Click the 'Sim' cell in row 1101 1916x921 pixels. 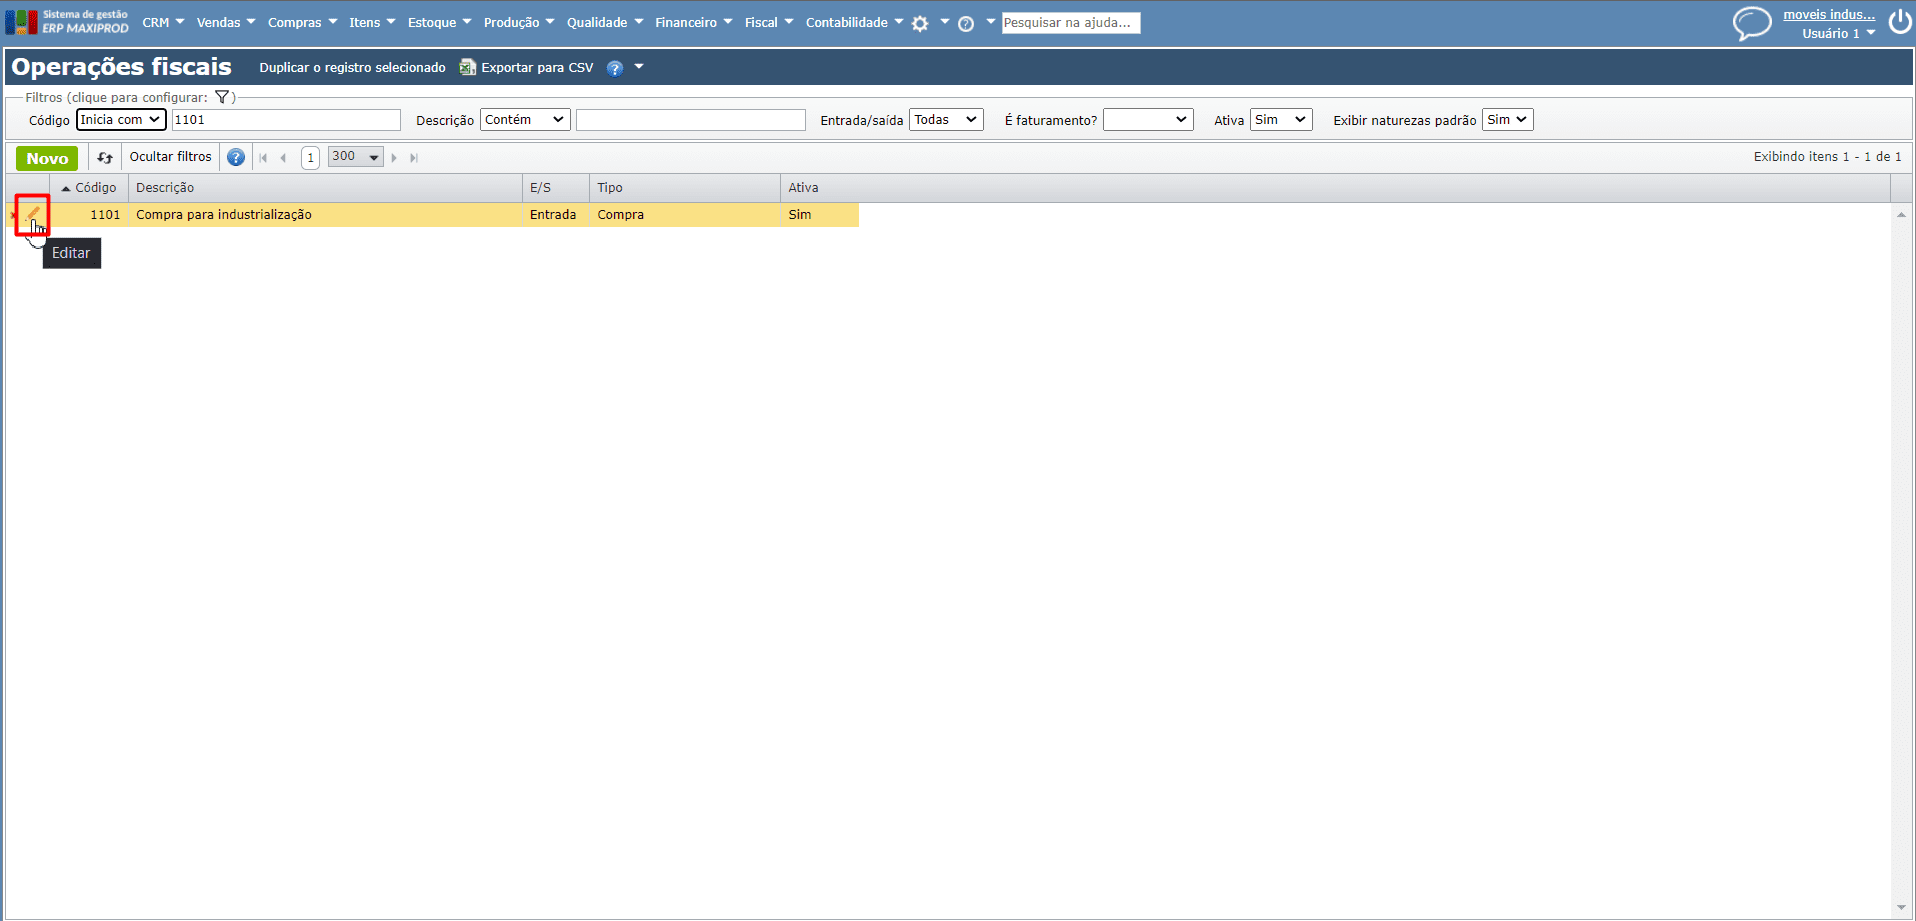pos(820,215)
